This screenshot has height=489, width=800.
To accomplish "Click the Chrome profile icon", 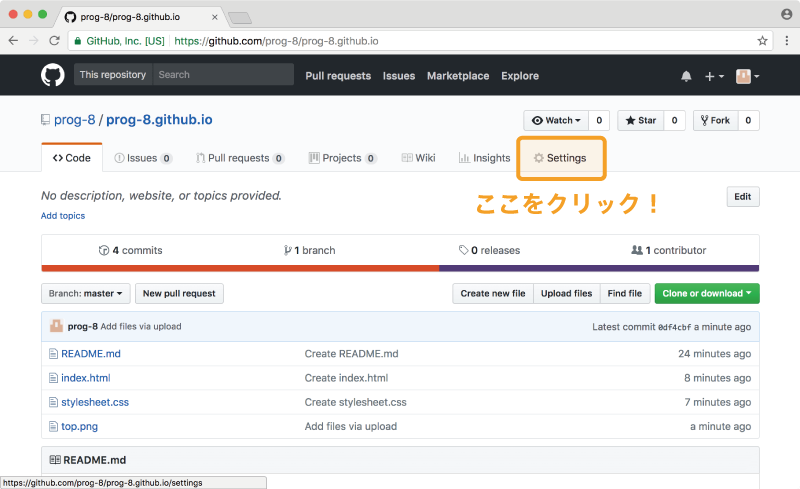I will (x=786, y=14).
